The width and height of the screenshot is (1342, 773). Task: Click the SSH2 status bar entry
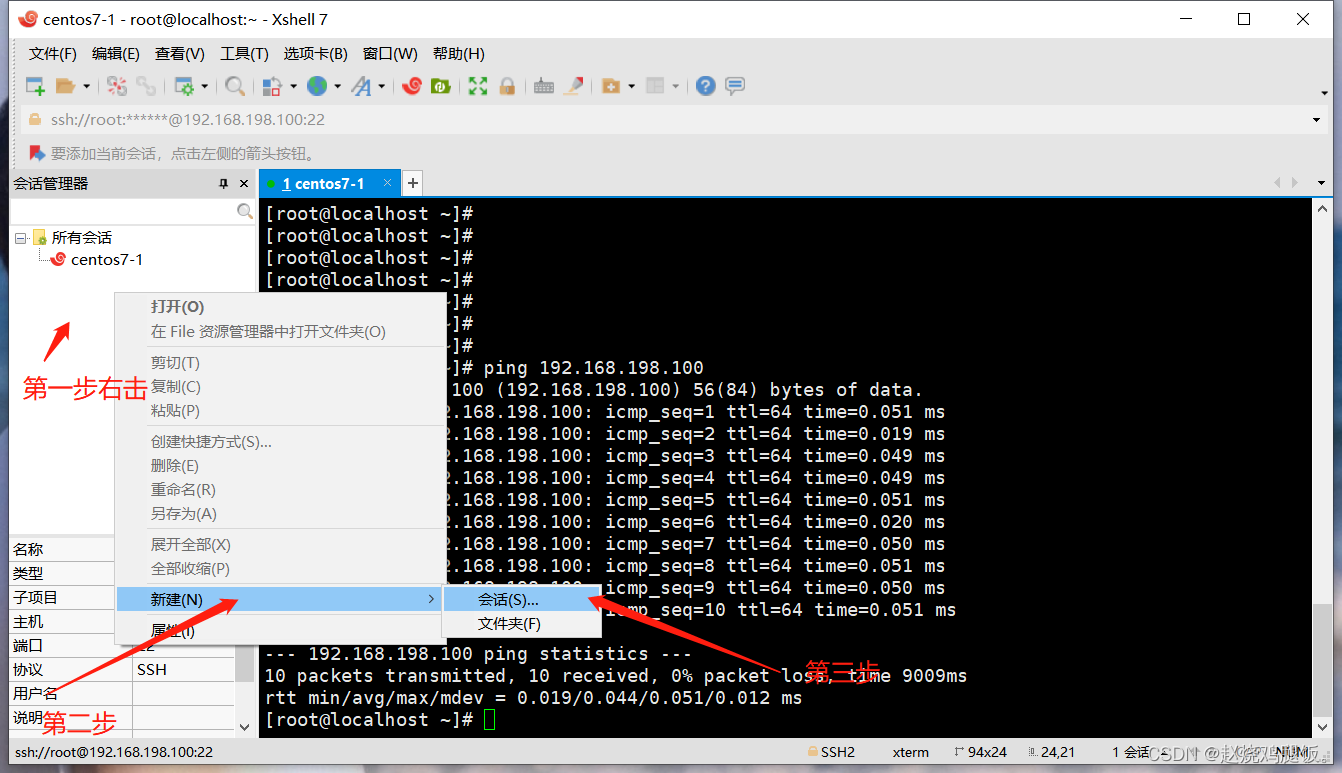pyautogui.click(x=831, y=752)
